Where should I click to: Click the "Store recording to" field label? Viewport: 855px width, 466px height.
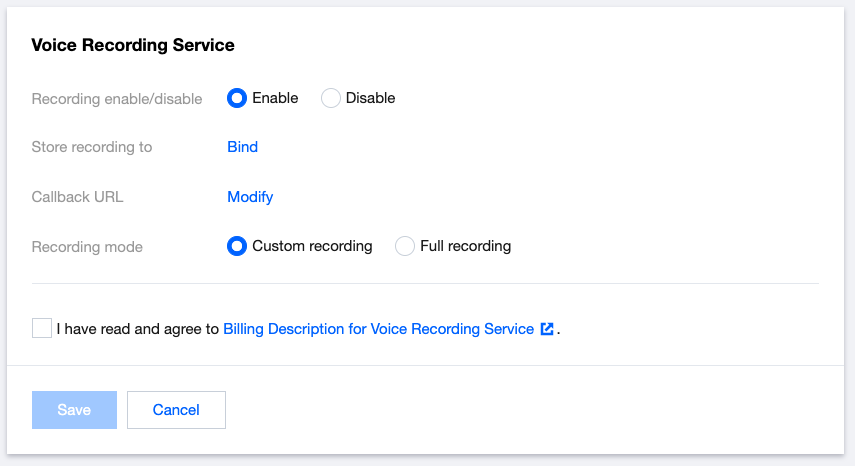tap(92, 147)
